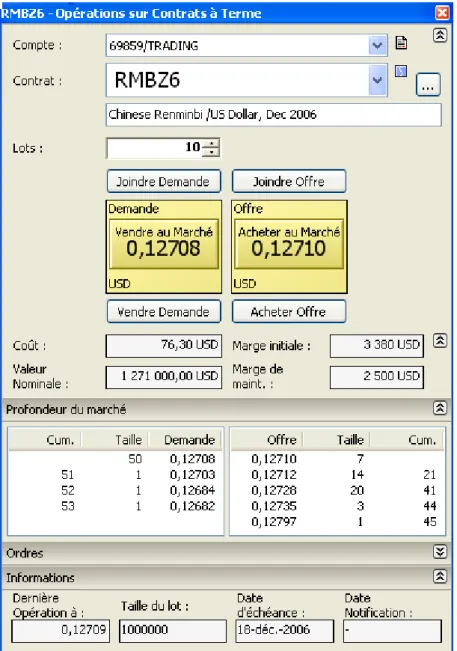
Task: Click the Lots input field
Action: point(155,148)
